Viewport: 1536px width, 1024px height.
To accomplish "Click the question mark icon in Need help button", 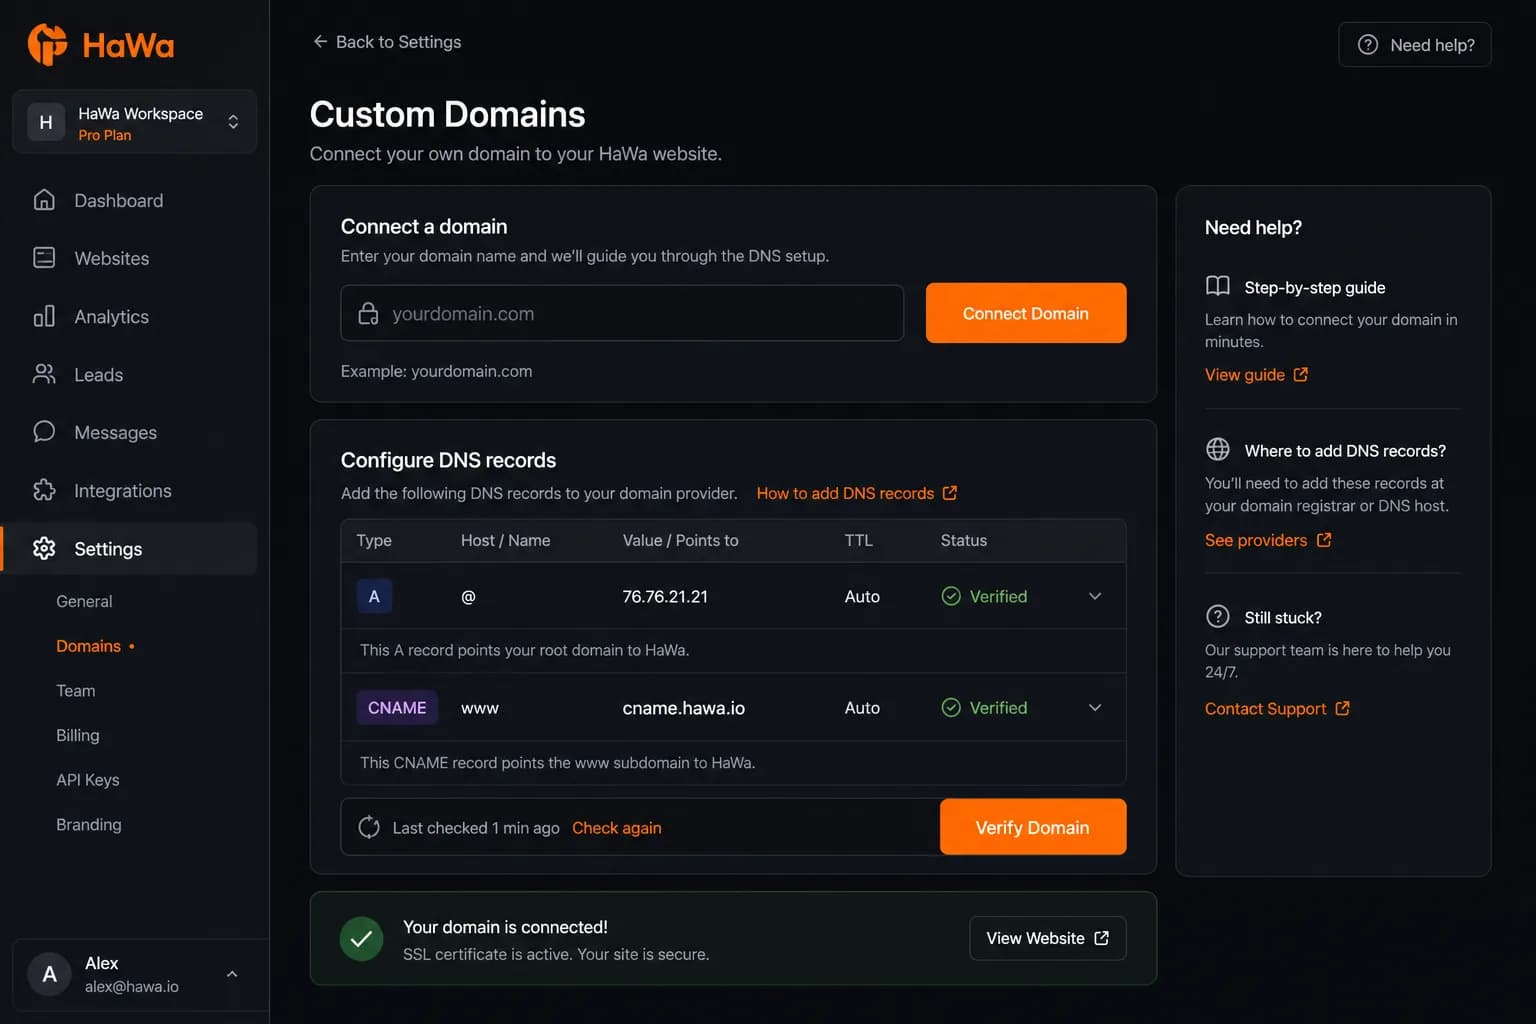I will click(x=1367, y=45).
